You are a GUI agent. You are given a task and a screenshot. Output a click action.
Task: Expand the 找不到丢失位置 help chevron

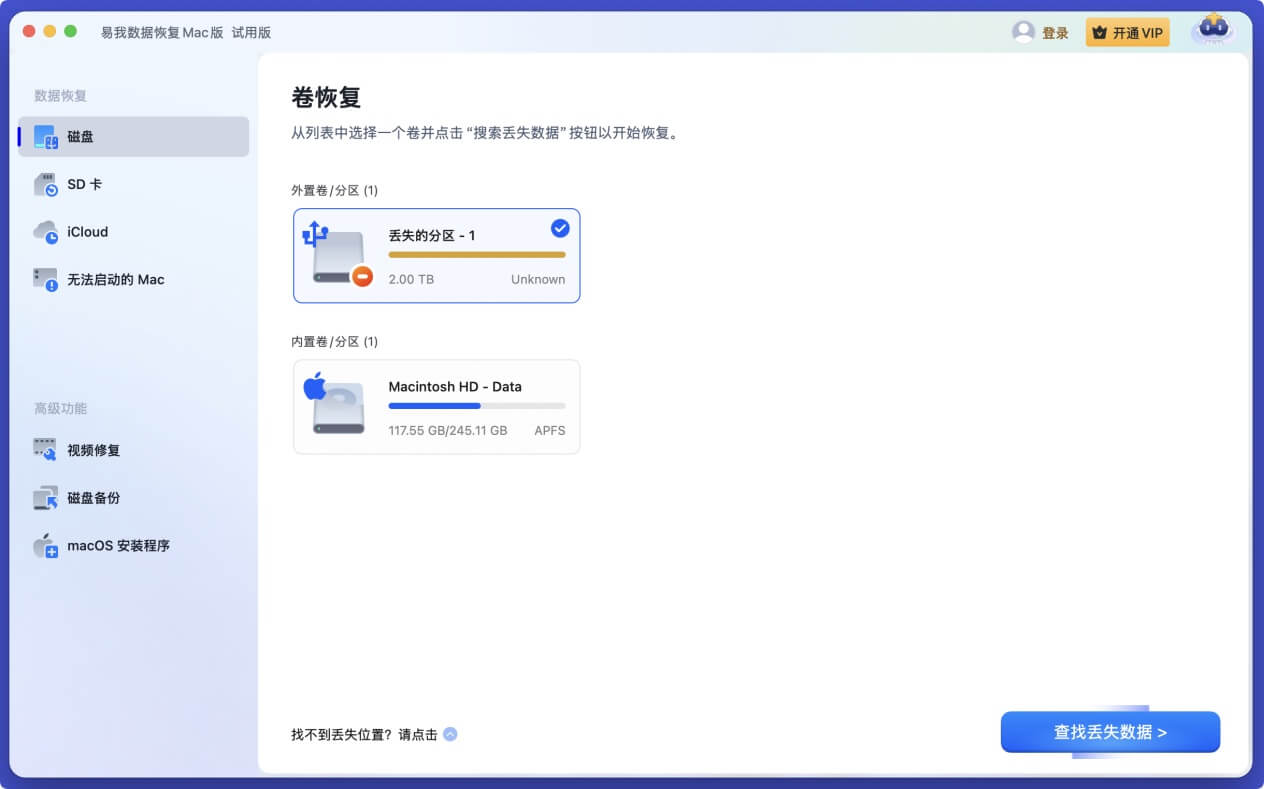449,733
